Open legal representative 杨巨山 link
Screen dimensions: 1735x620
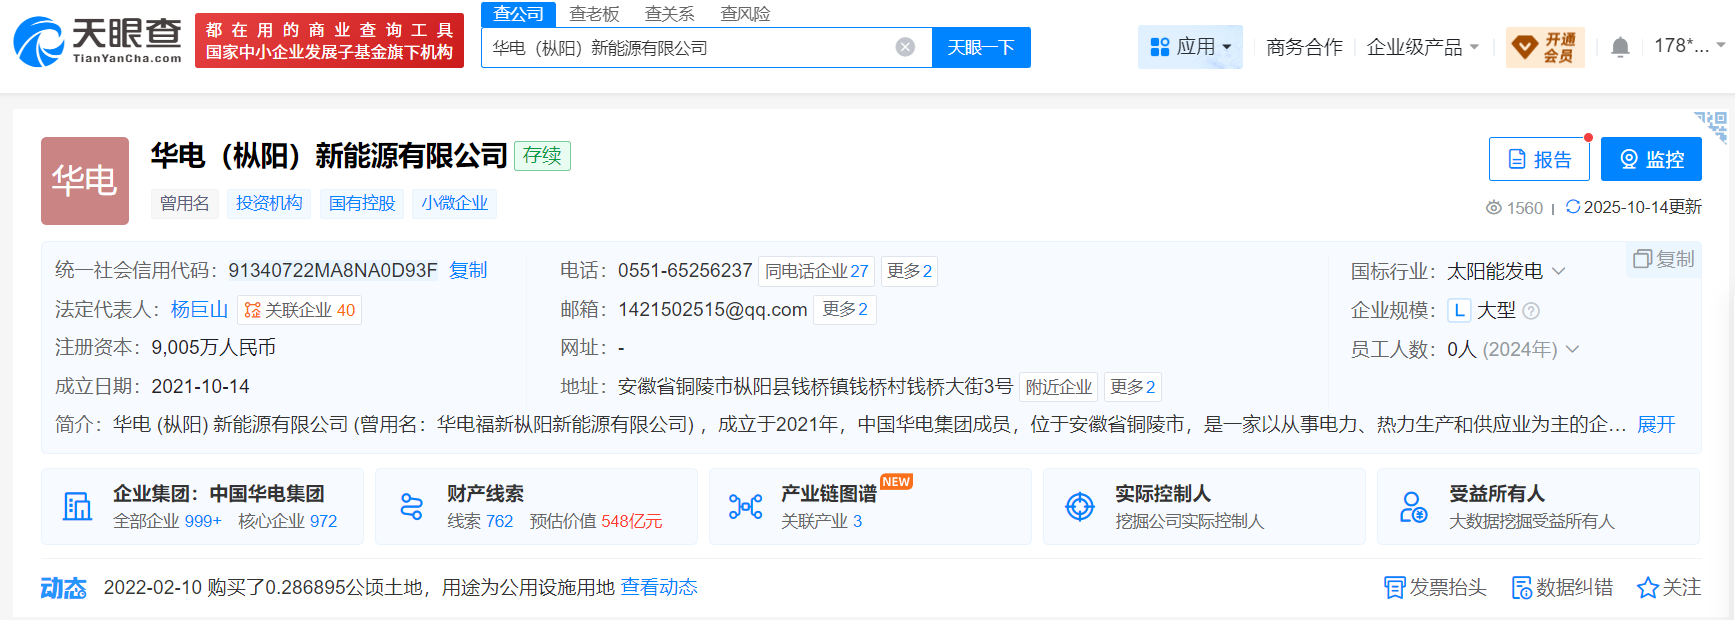click(x=199, y=310)
